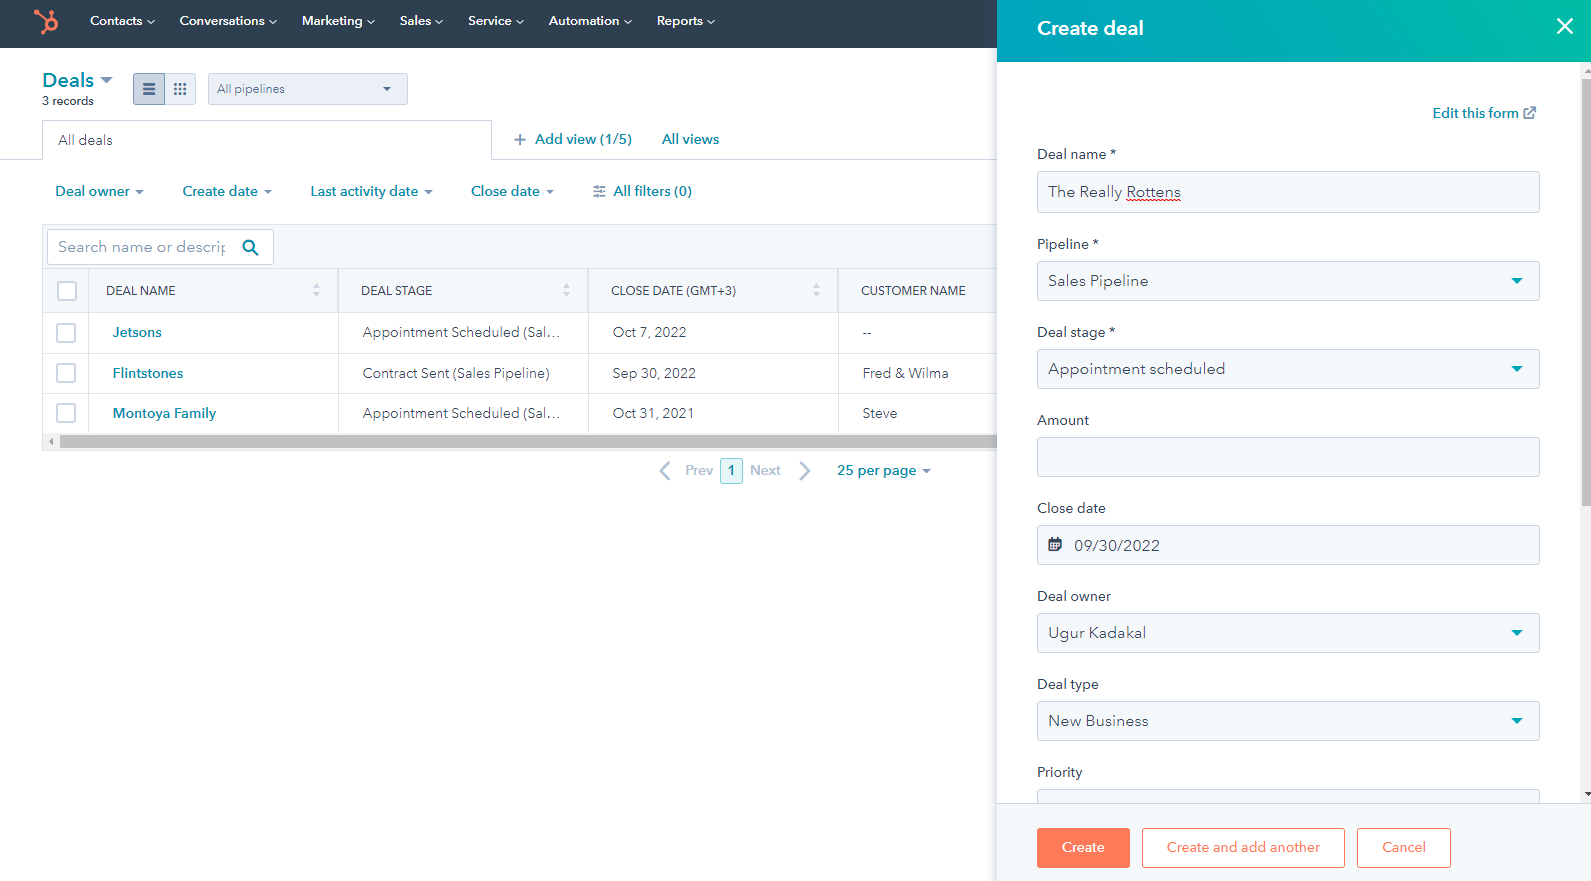Go to next page arrow
This screenshot has height=881, width=1591.
click(x=805, y=470)
